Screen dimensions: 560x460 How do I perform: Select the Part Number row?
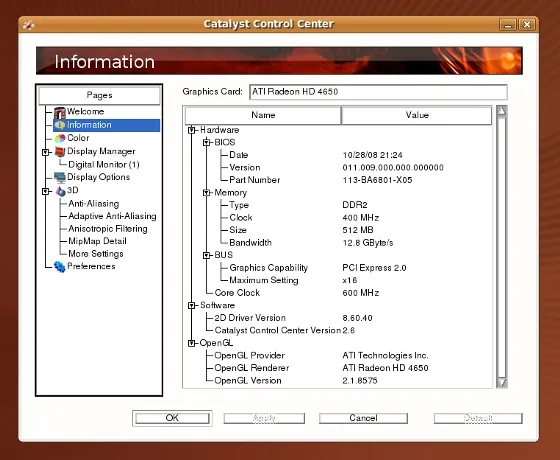339,180
